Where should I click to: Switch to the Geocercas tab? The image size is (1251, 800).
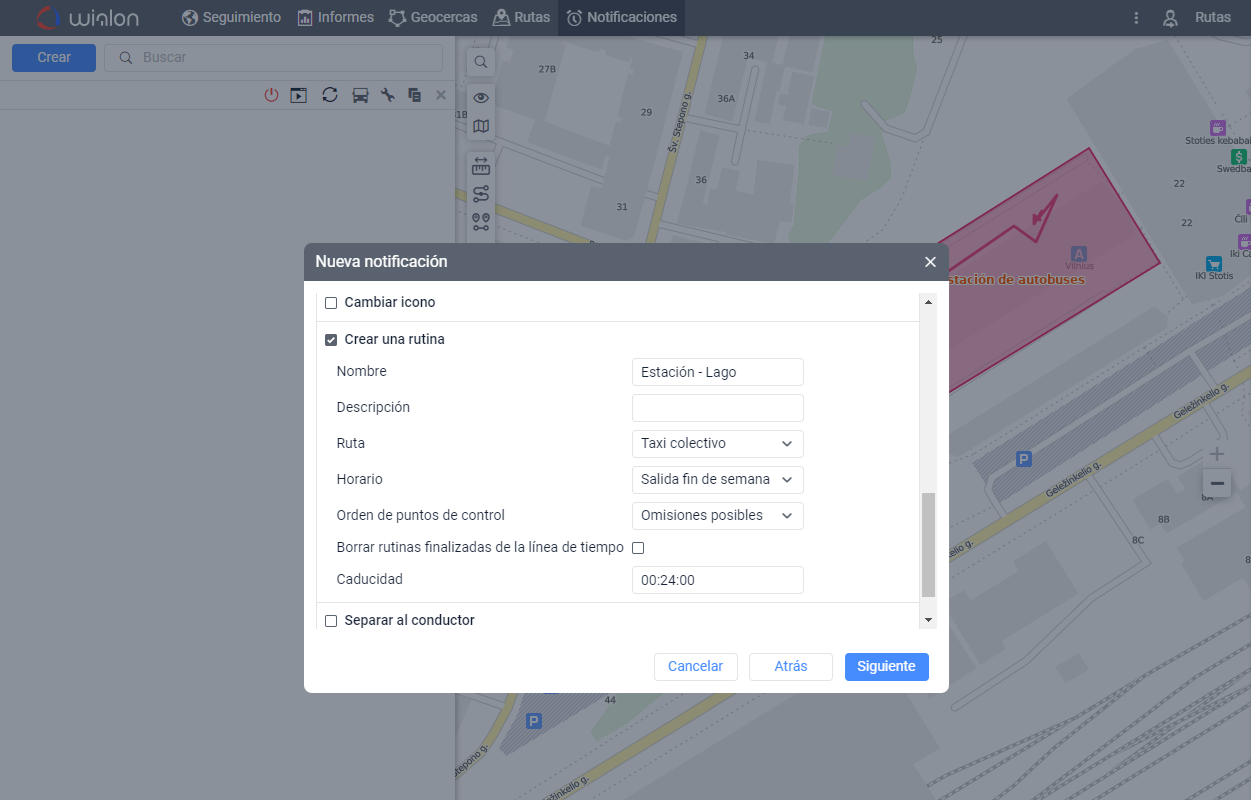433,17
